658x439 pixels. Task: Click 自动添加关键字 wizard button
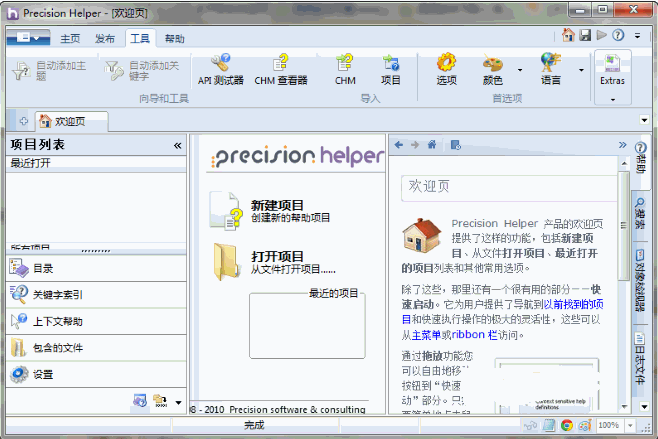(x=142, y=71)
